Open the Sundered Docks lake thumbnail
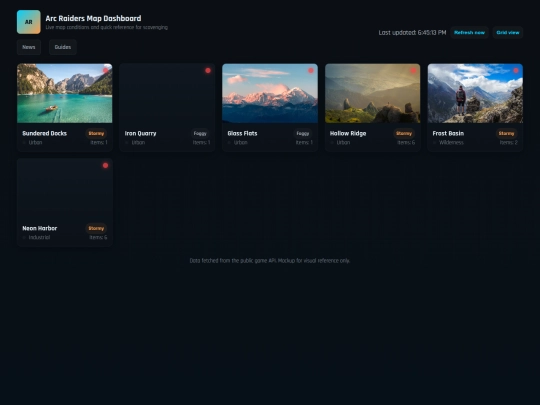Screen dimensions: 540x405 [x=65, y=93]
